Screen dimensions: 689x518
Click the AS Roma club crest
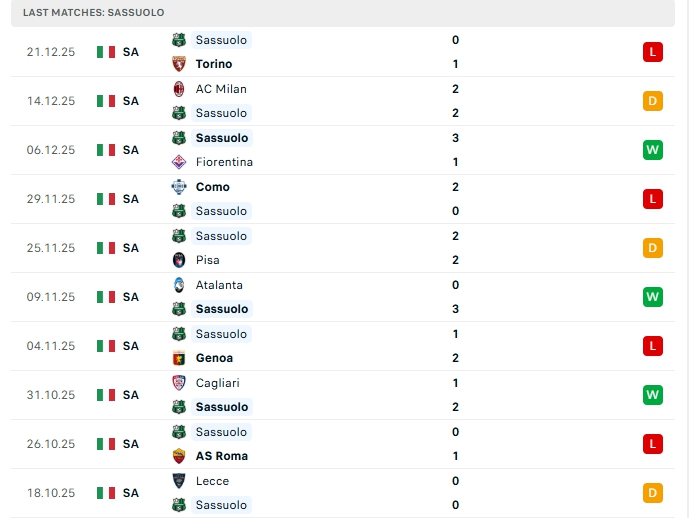pos(179,456)
